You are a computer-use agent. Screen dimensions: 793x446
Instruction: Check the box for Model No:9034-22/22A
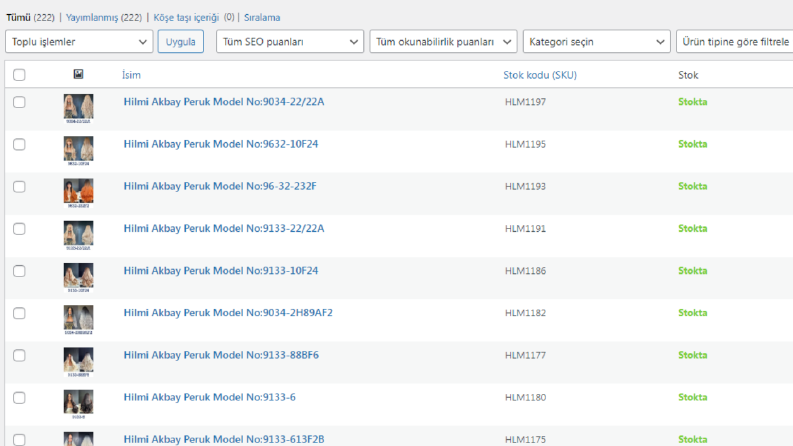(x=19, y=102)
